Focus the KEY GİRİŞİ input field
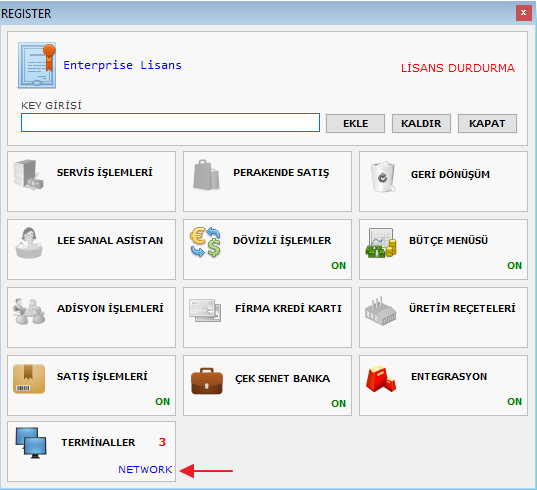The width and height of the screenshot is (537, 490). pos(171,123)
